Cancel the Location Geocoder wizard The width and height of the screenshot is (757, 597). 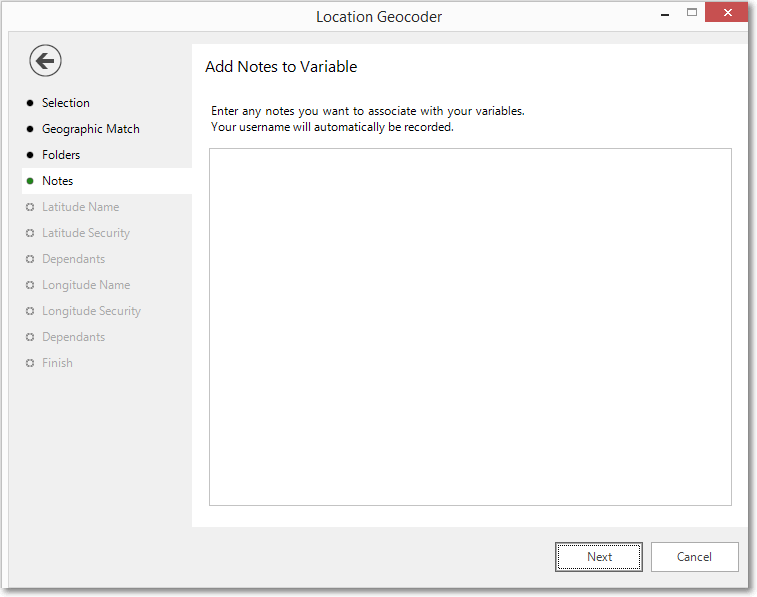pos(694,557)
